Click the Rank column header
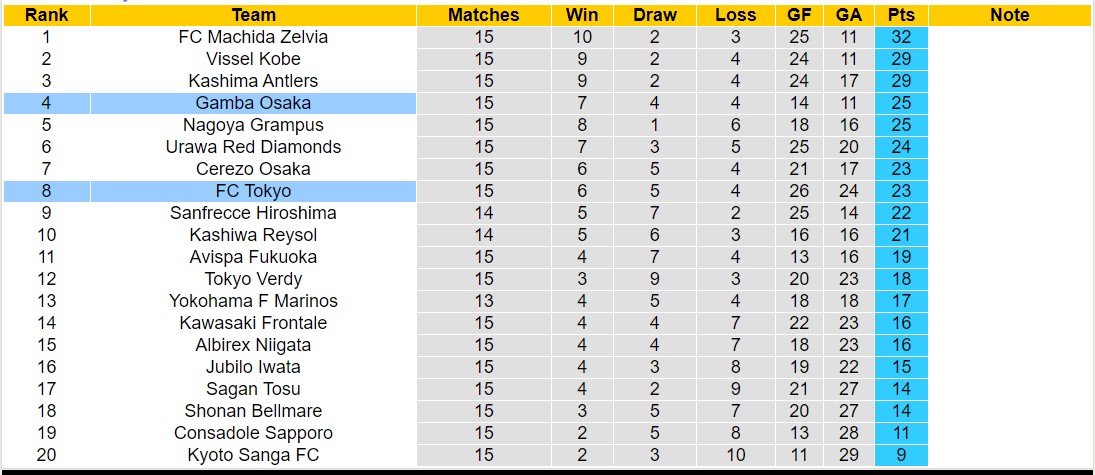Screen dimensions: 1095x475 46,15
